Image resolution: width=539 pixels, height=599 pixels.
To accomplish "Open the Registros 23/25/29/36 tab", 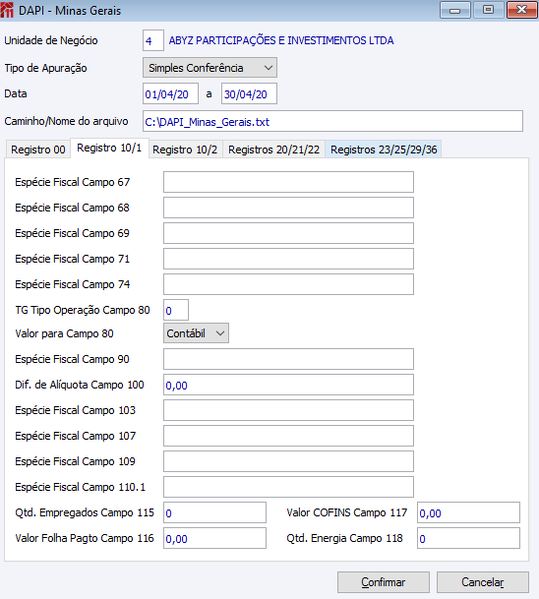I will click(384, 149).
